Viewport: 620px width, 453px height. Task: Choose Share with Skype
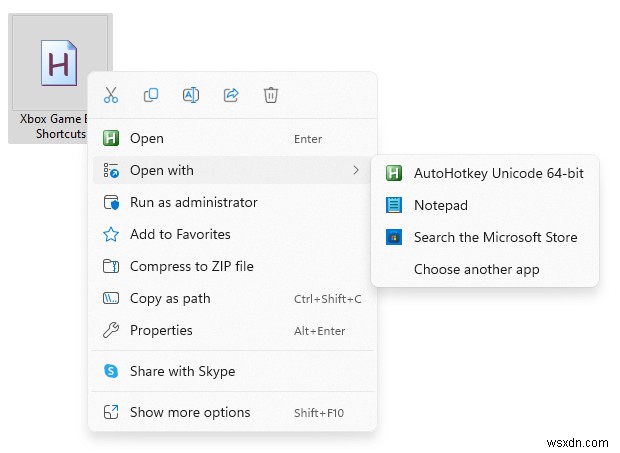(x=232, y=371)
